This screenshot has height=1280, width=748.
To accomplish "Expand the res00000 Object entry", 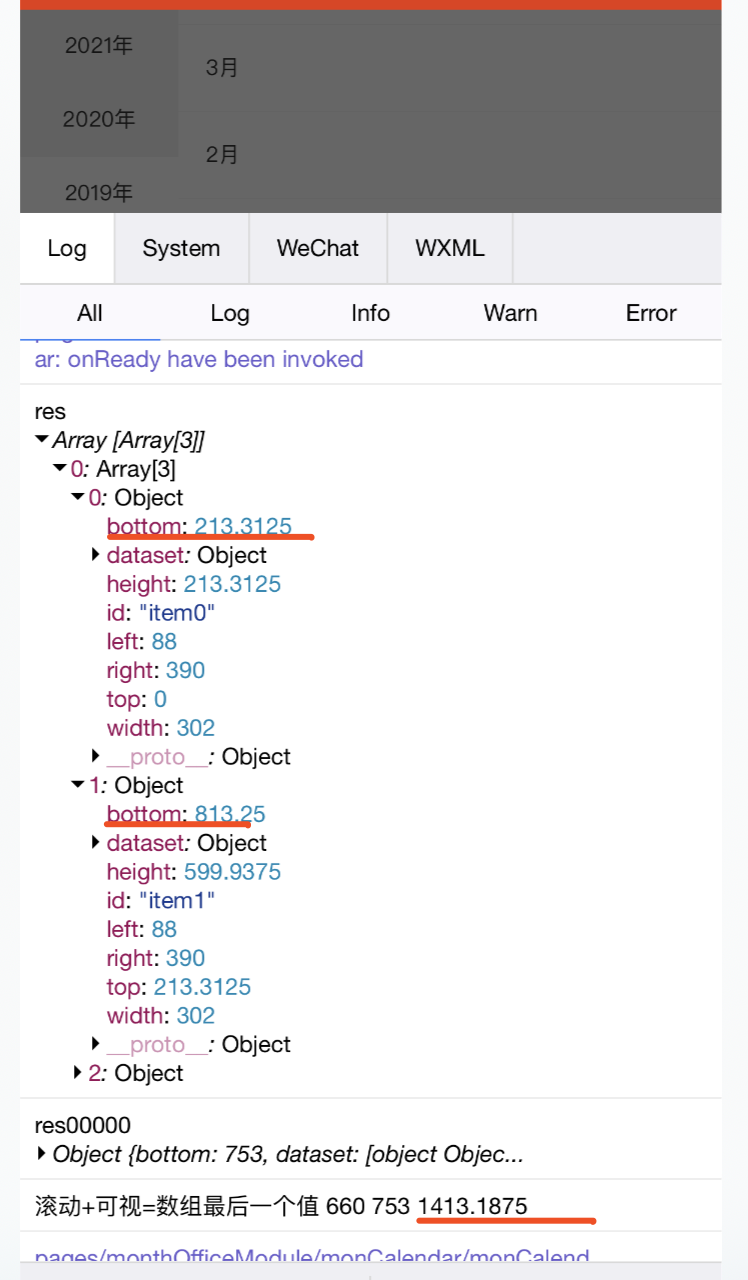I will [40, 1153].
